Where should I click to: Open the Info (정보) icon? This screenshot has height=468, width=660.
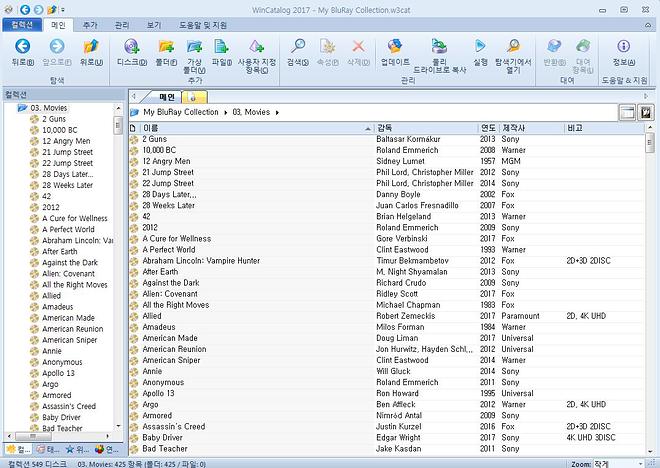623,47
